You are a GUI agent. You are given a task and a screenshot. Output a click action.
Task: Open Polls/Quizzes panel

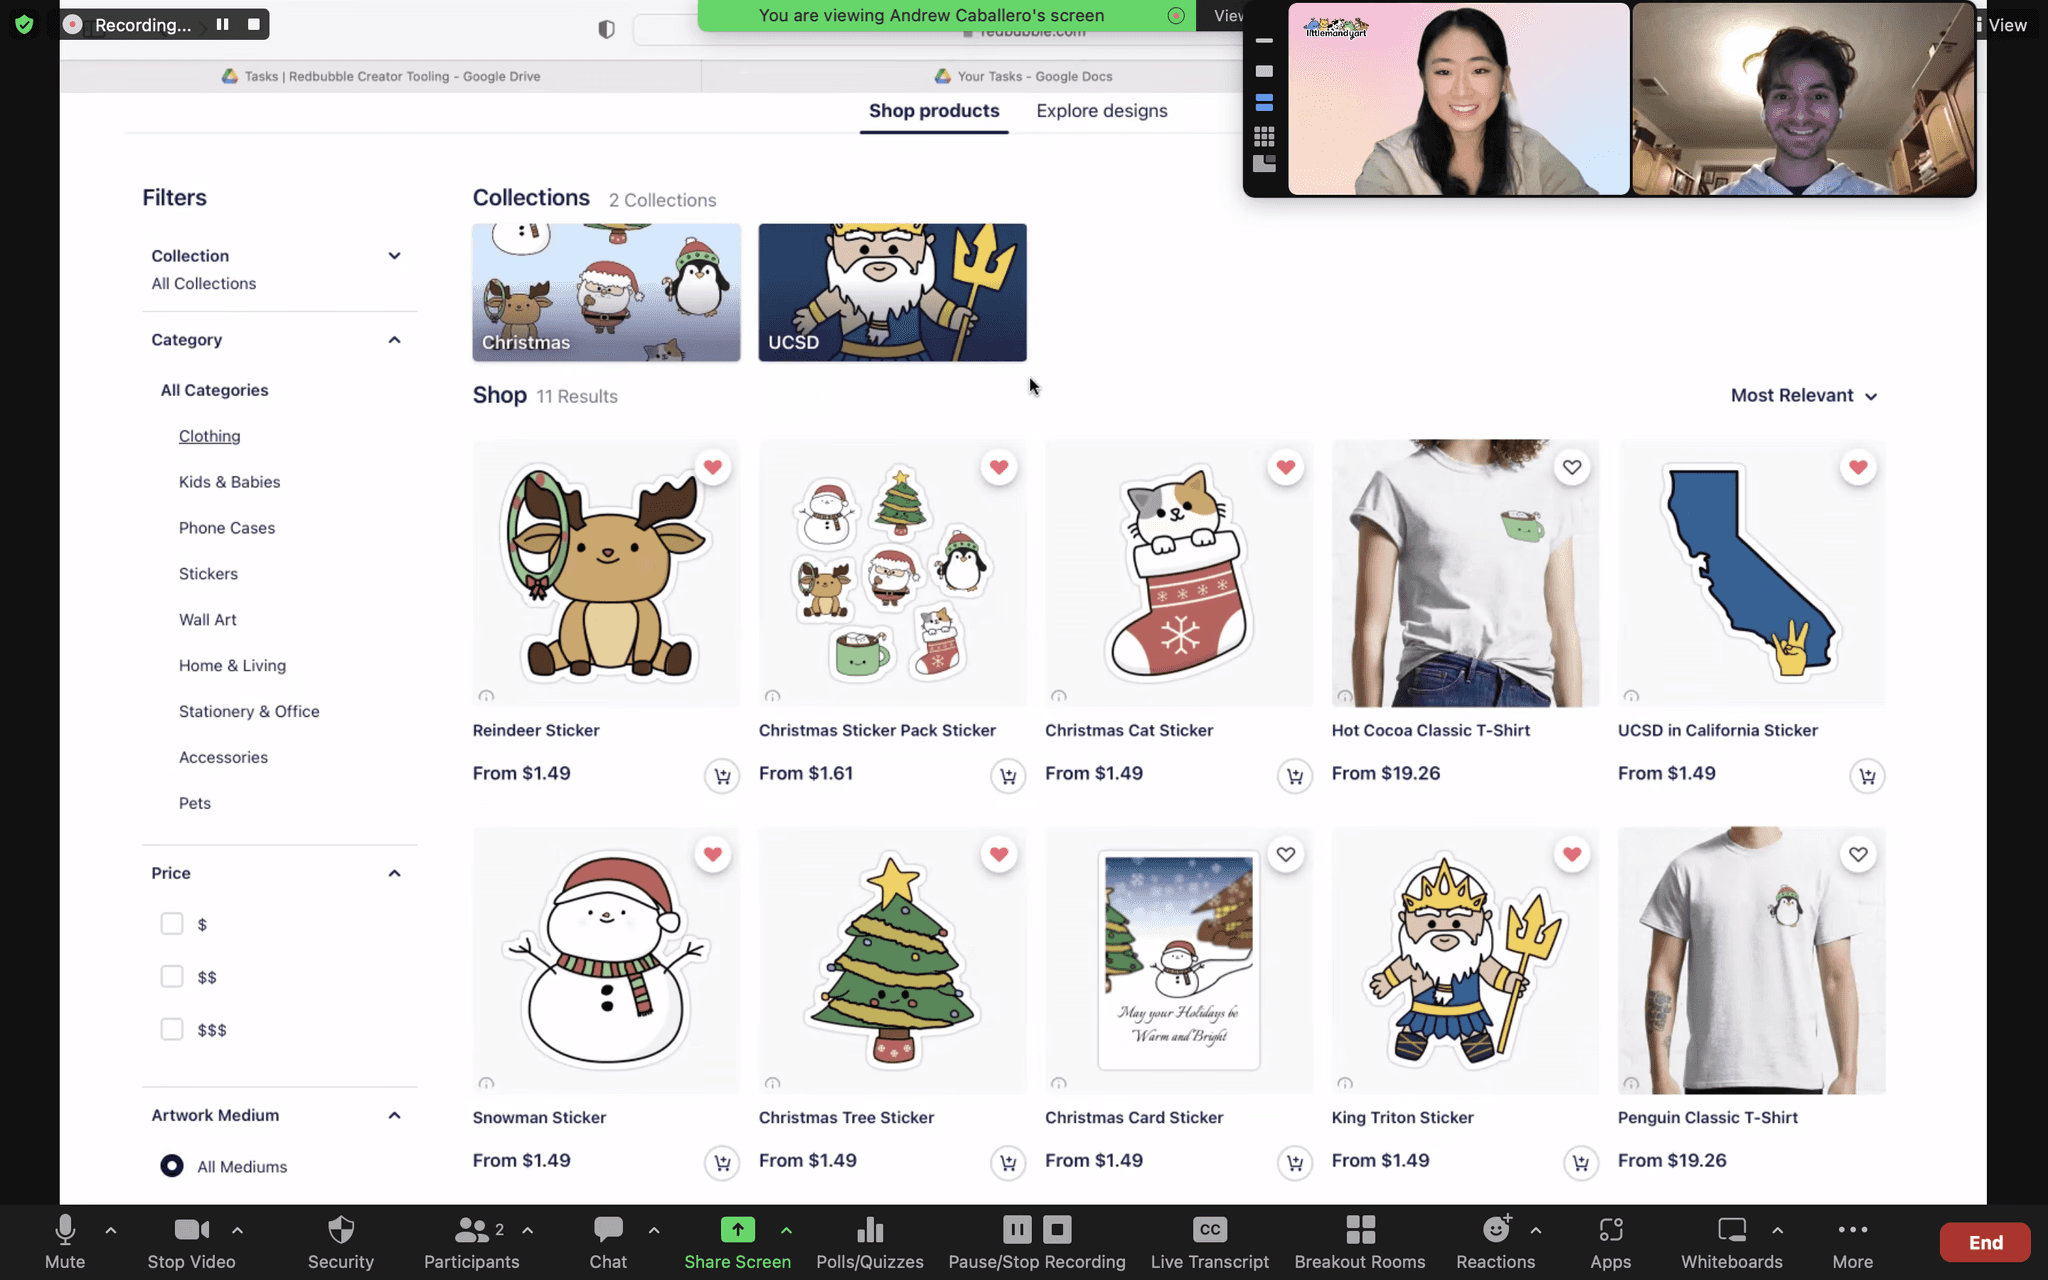(869, 1230)
